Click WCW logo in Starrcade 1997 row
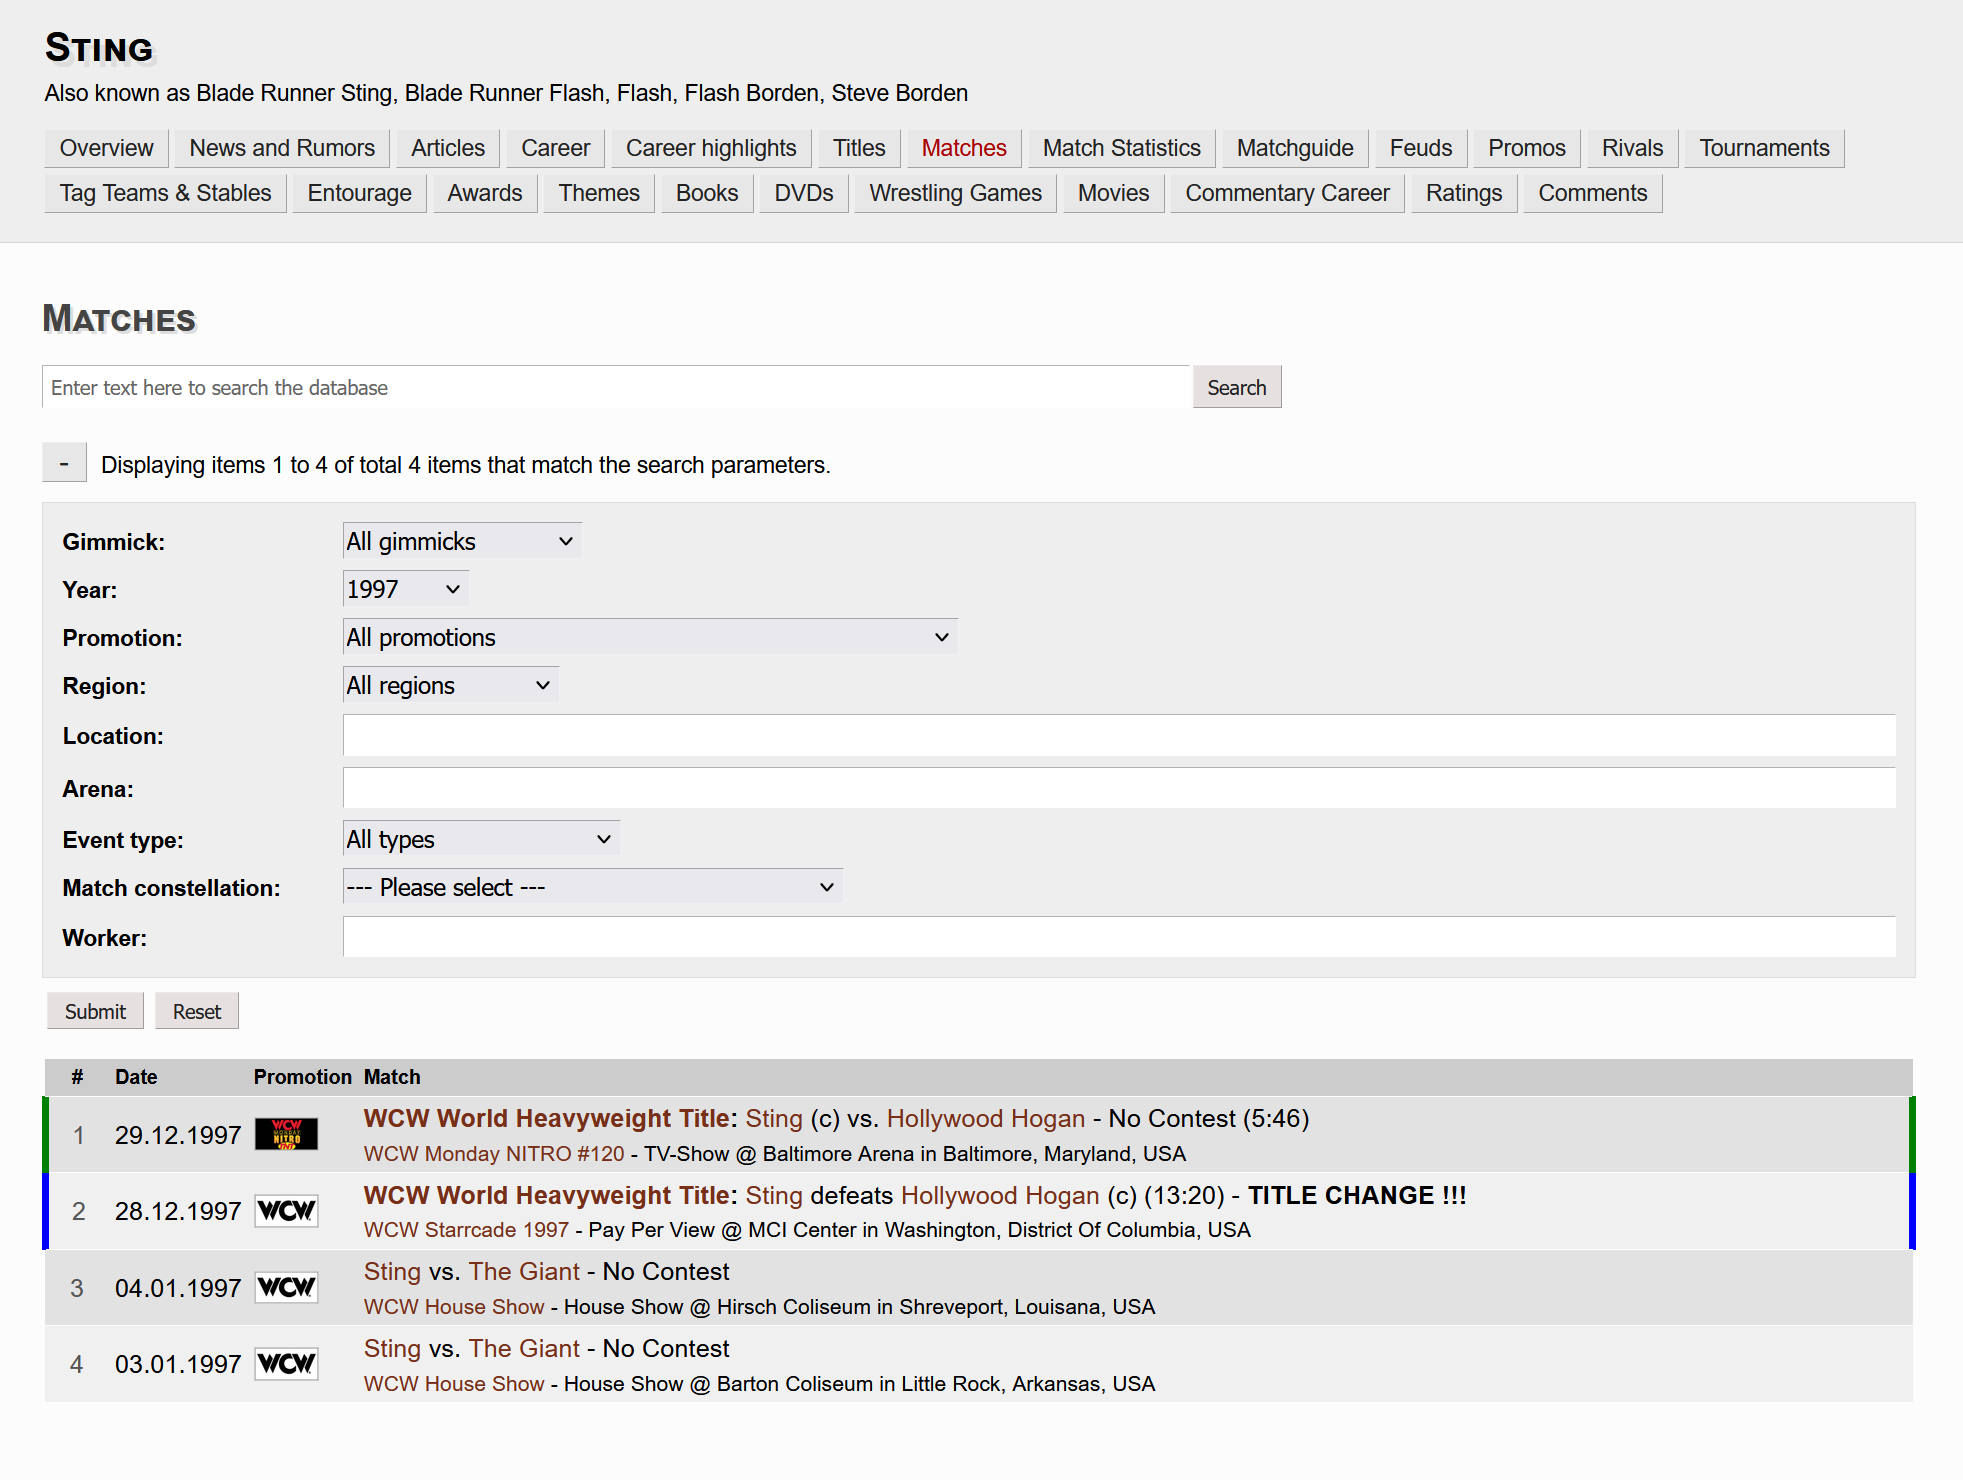The height and width of the screenshot is (1480, 1963). pyautogui.click(x=286, y=1211)
